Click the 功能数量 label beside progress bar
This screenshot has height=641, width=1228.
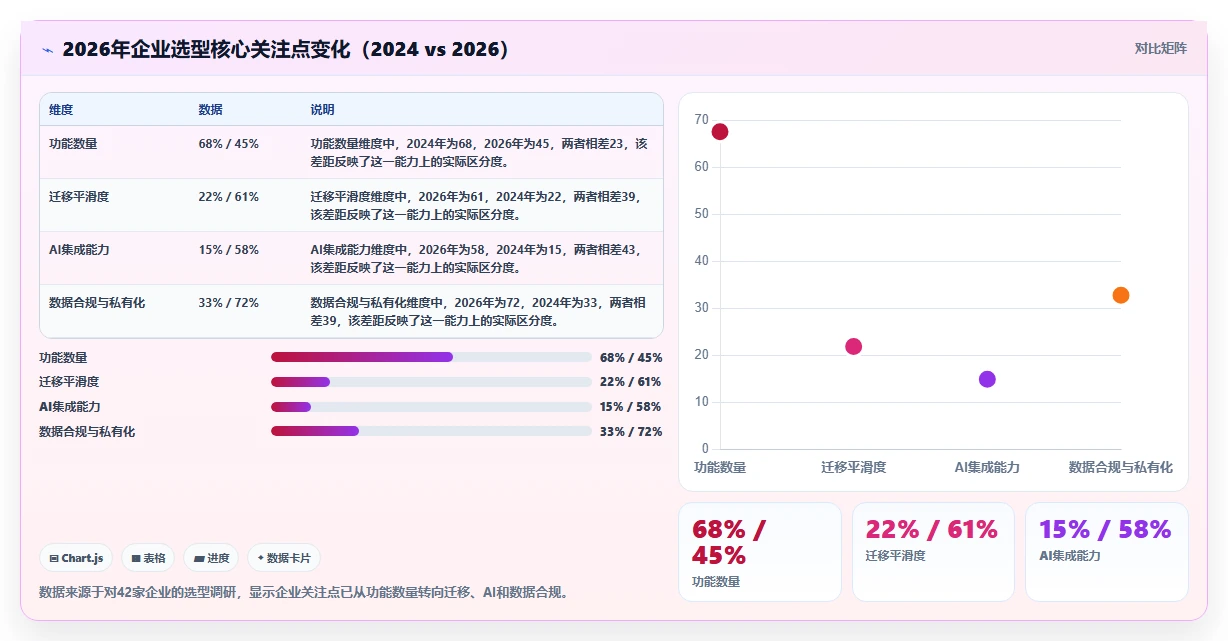[x=63, y=357]
